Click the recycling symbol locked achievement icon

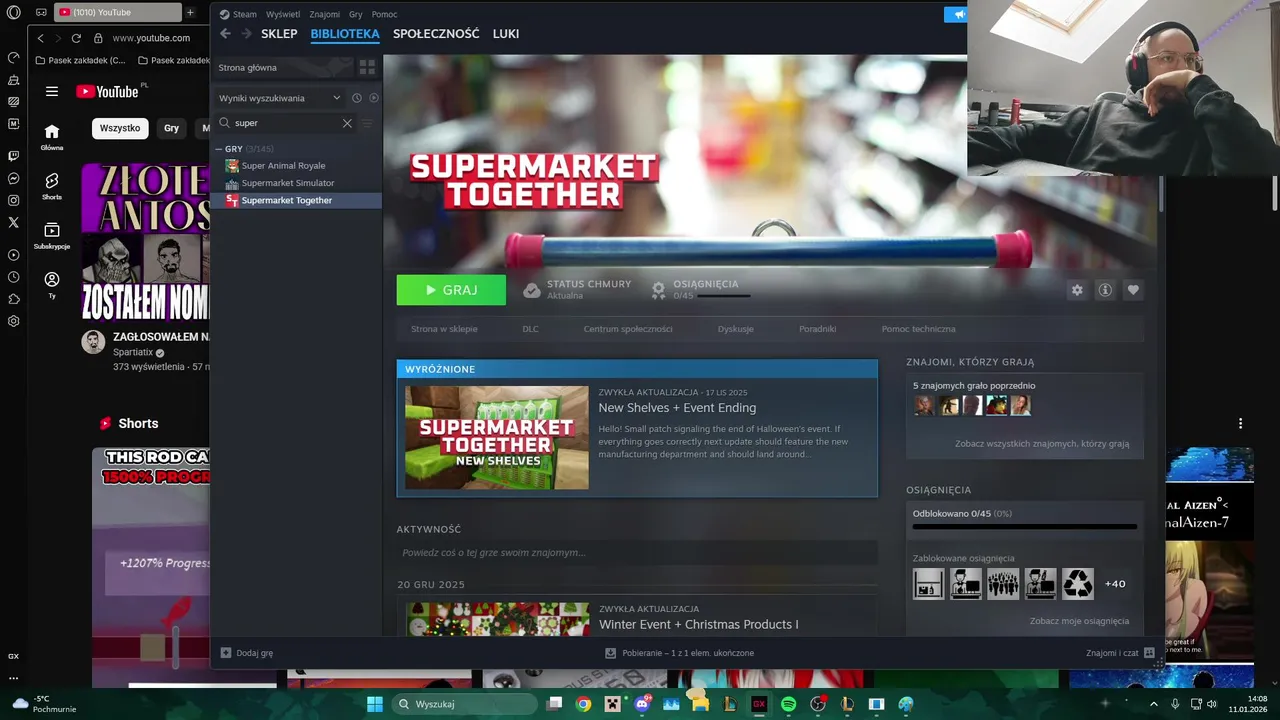click(1077, 584)
